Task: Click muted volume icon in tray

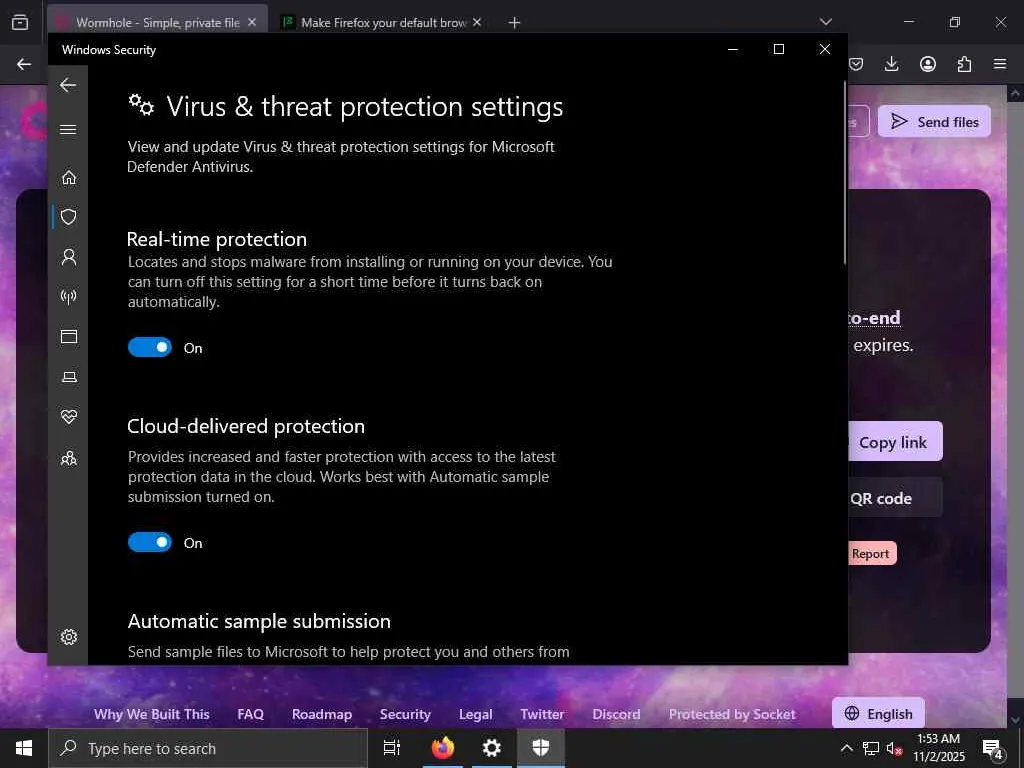Action: click(894, 748)
